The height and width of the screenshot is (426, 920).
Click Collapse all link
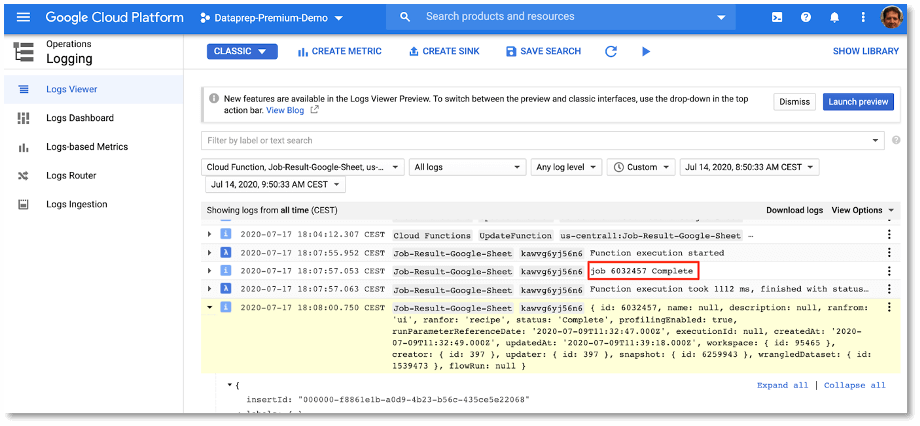tap(854, 386)
